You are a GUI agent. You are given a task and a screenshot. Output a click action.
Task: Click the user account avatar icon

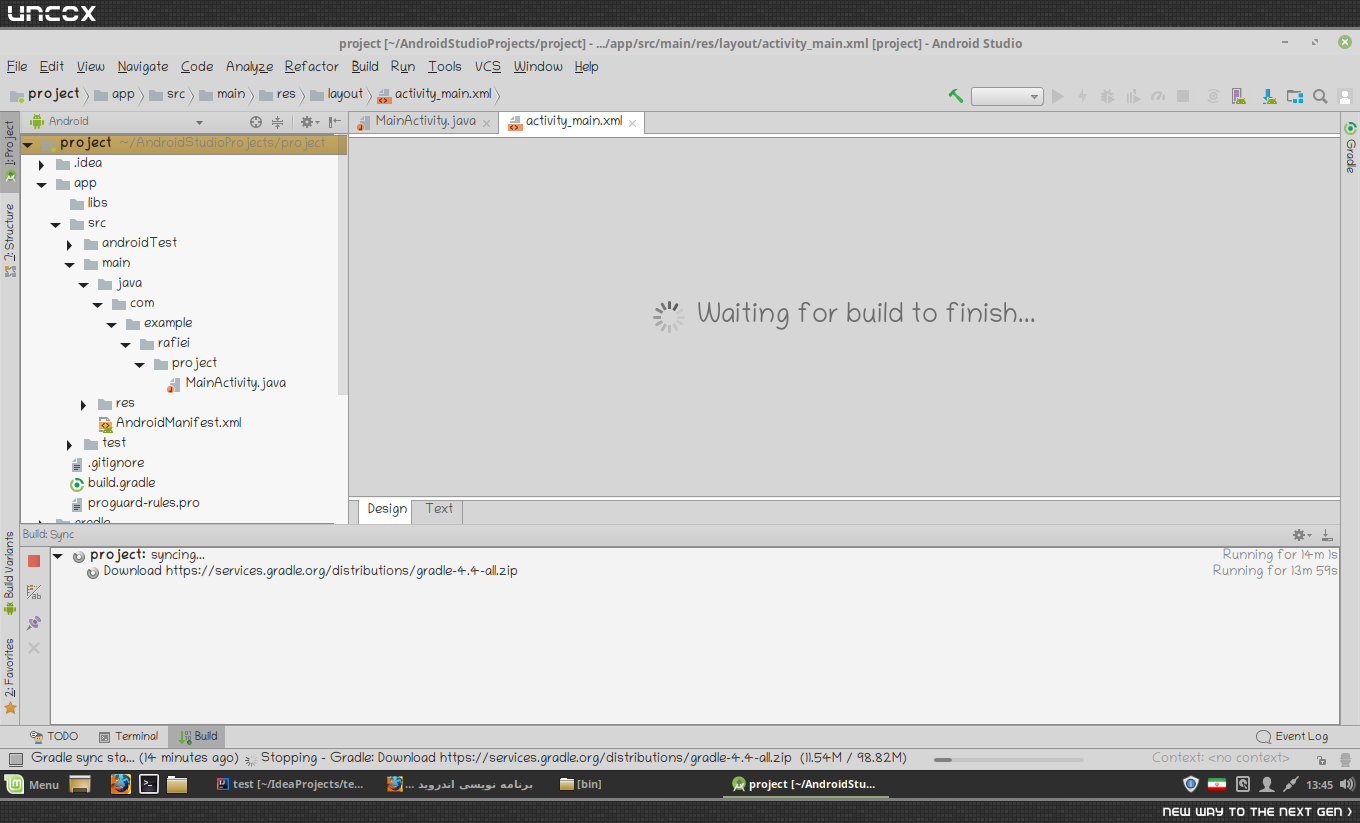(1345, 96)
